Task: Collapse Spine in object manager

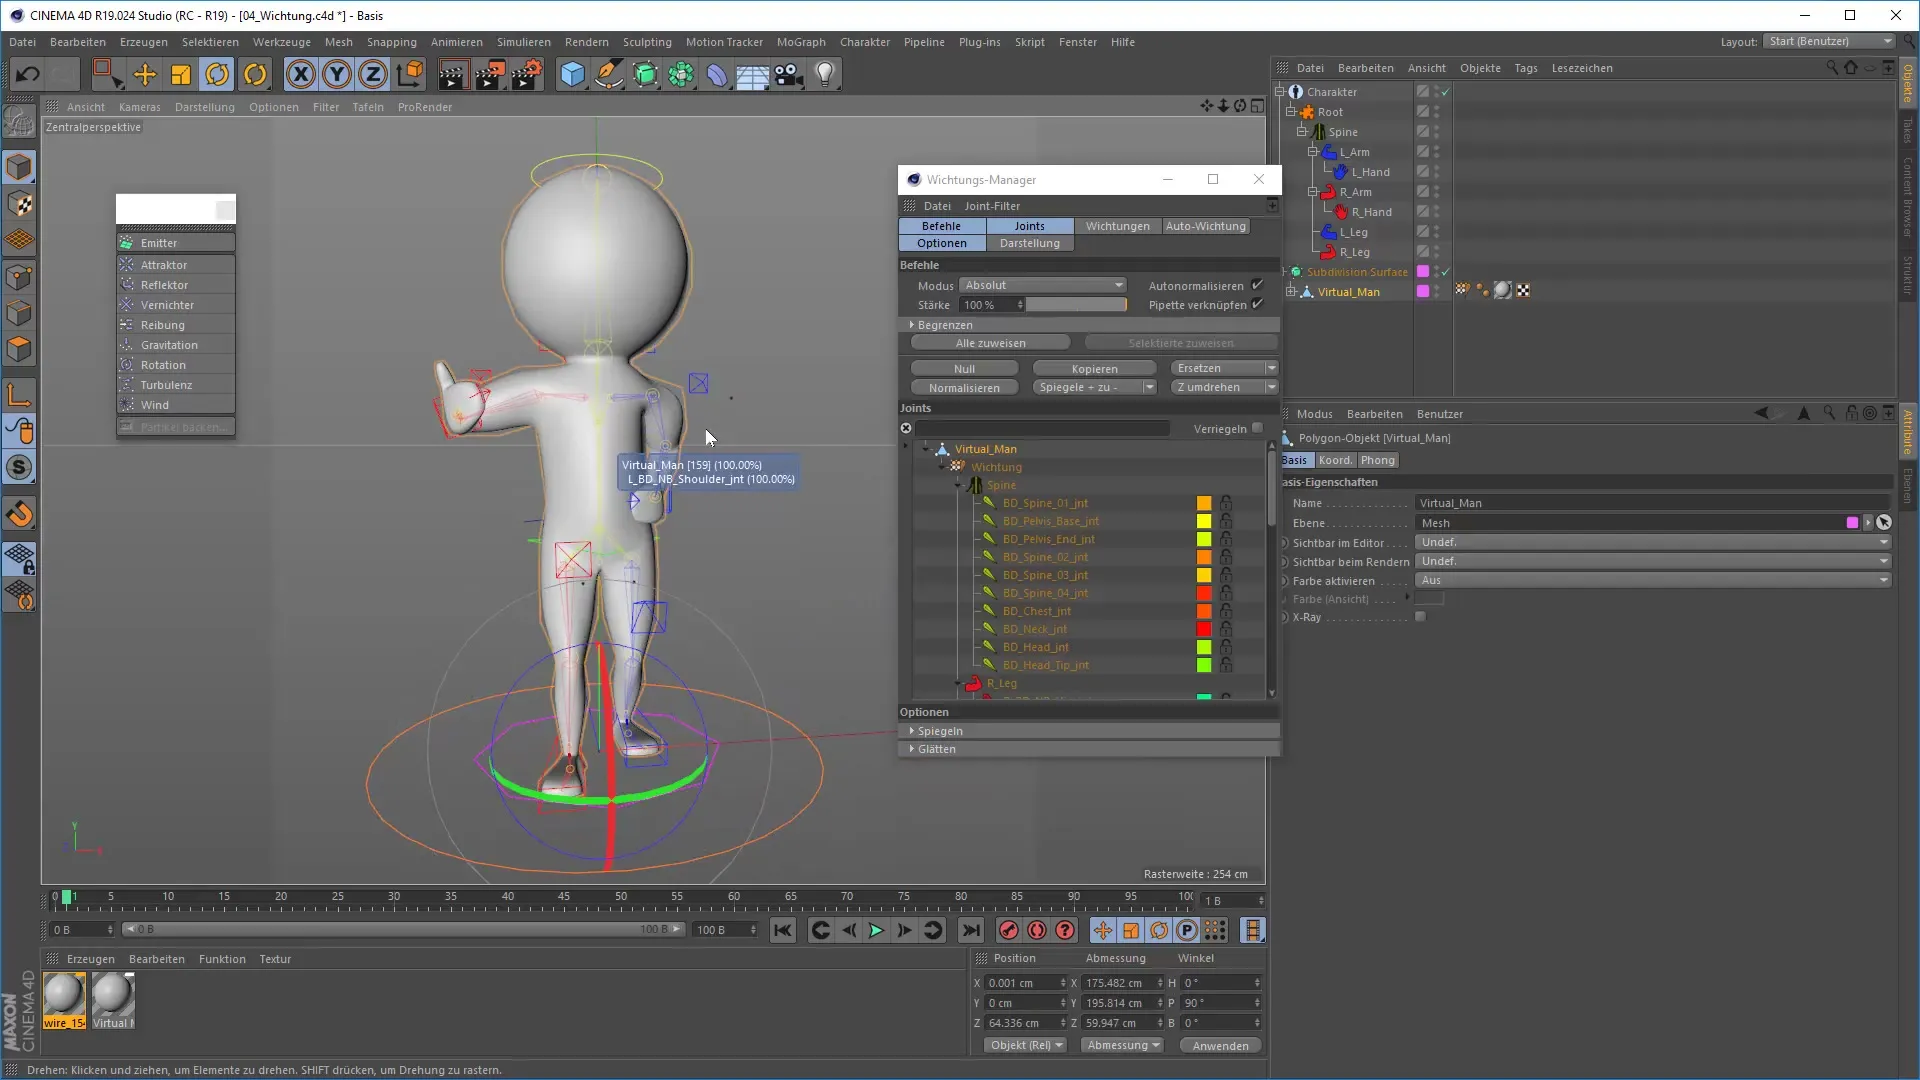Action: [1302, 132]
